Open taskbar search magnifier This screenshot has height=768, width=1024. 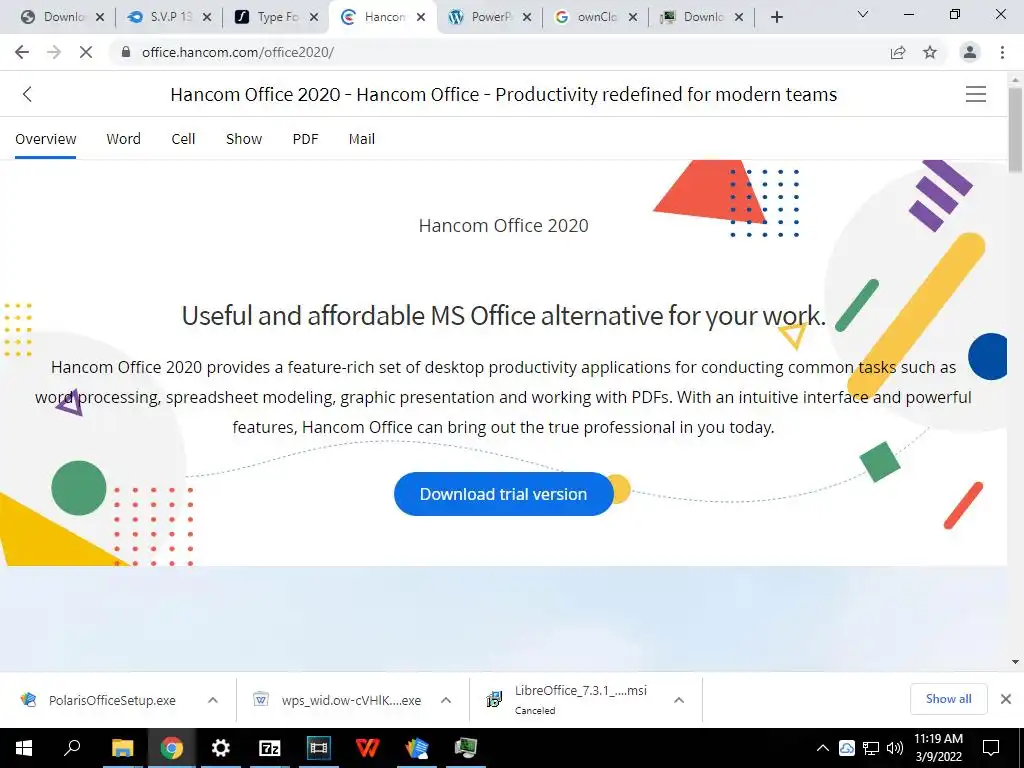[72, 748]
